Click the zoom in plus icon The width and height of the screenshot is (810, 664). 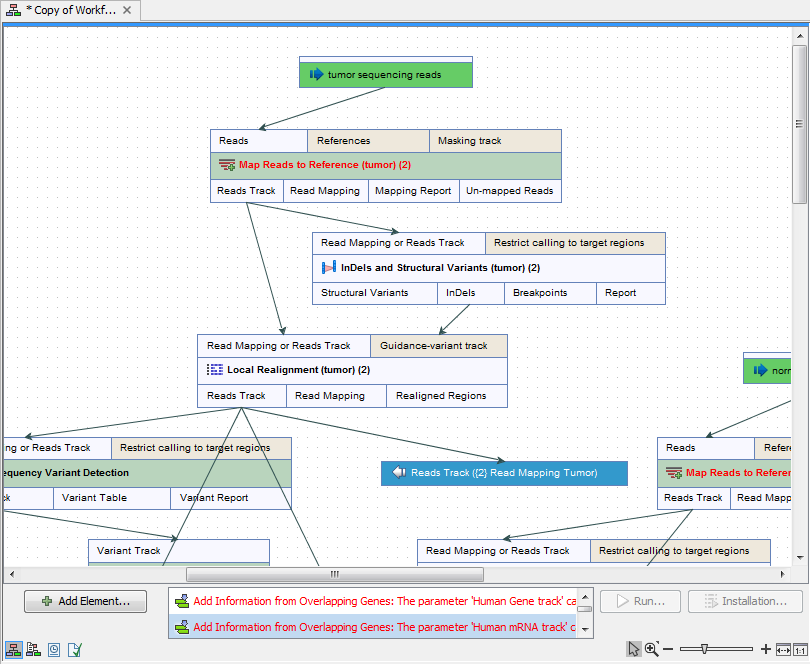766,649
